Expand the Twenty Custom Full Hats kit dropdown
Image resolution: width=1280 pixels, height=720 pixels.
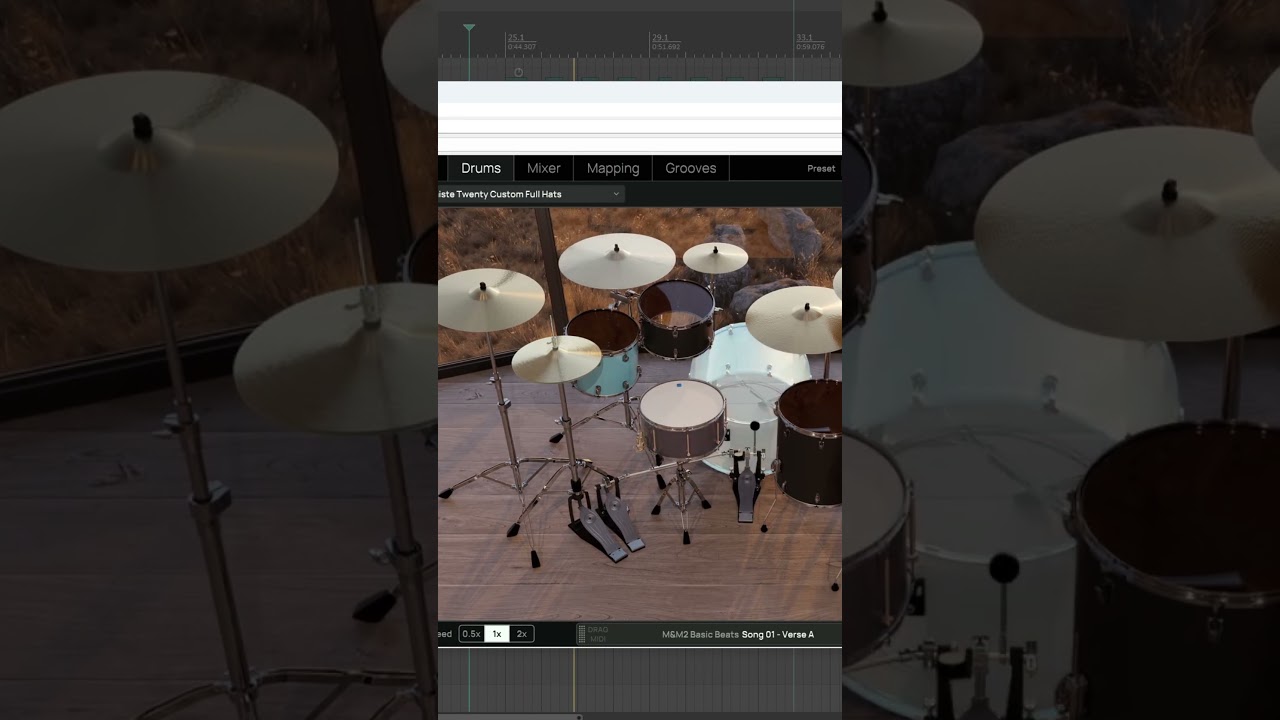pos(531,194)
